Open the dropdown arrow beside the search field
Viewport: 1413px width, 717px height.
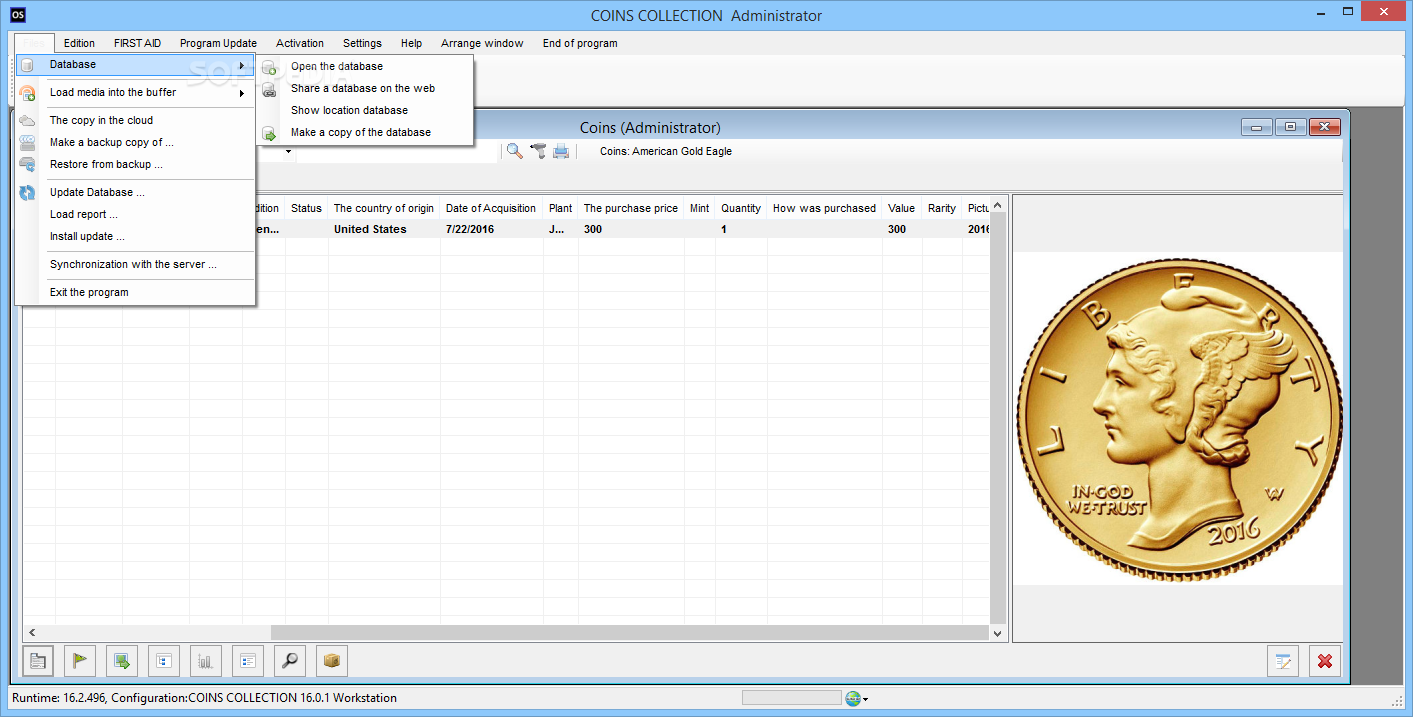[x=289, y=151]
